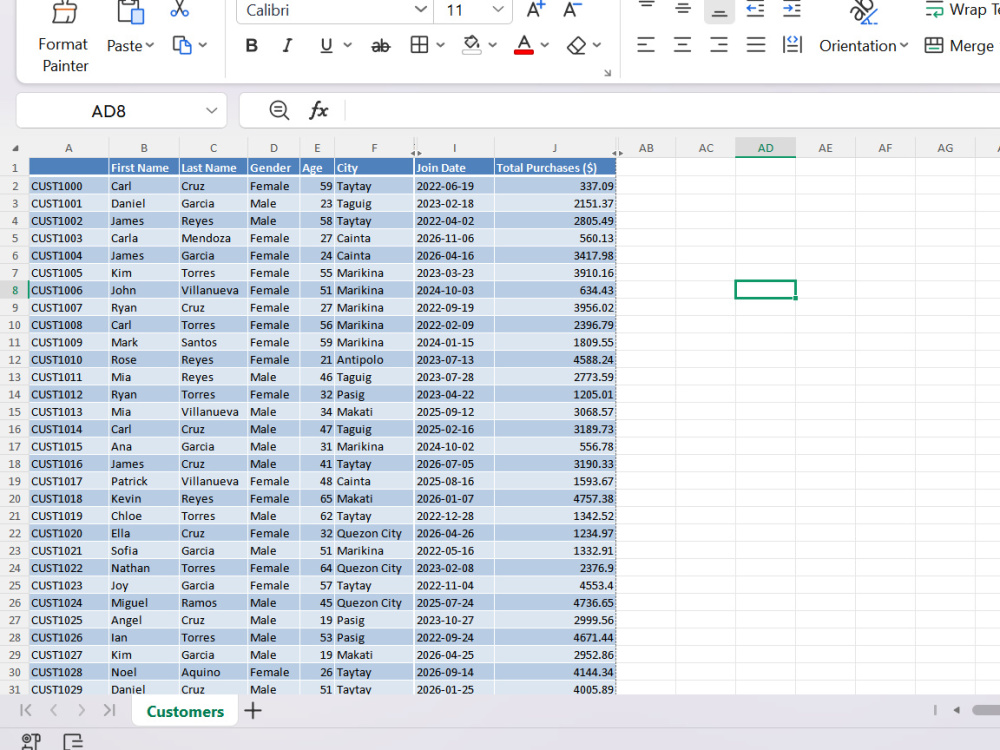Decrease indent

[x=755, y=8]
